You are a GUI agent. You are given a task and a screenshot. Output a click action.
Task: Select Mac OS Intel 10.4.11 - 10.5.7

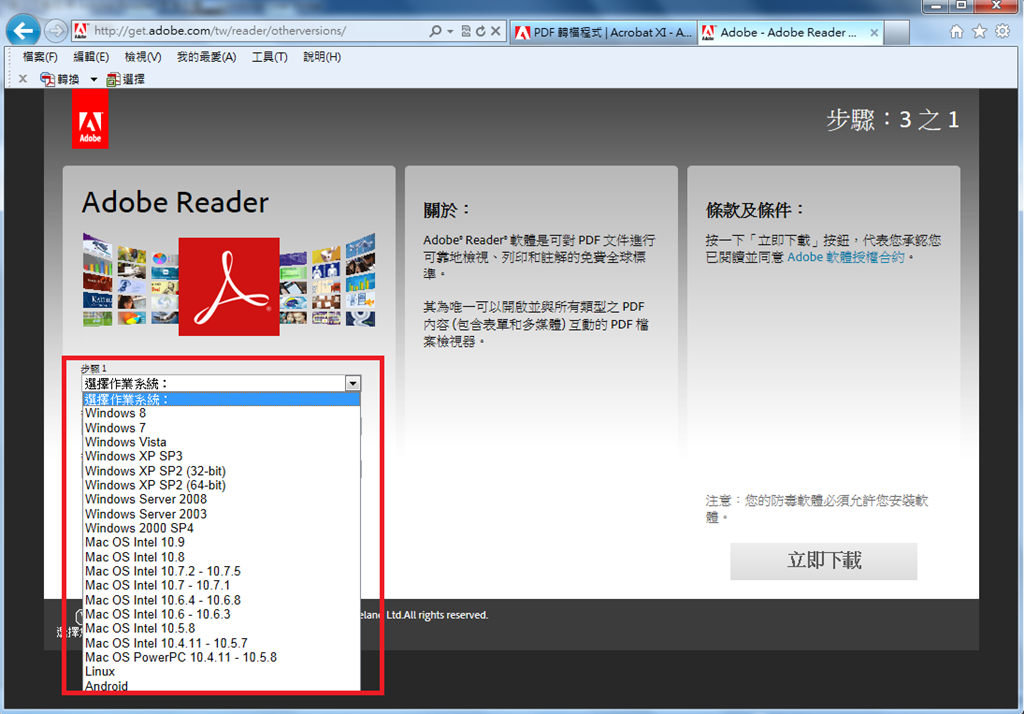click(221, 643)
